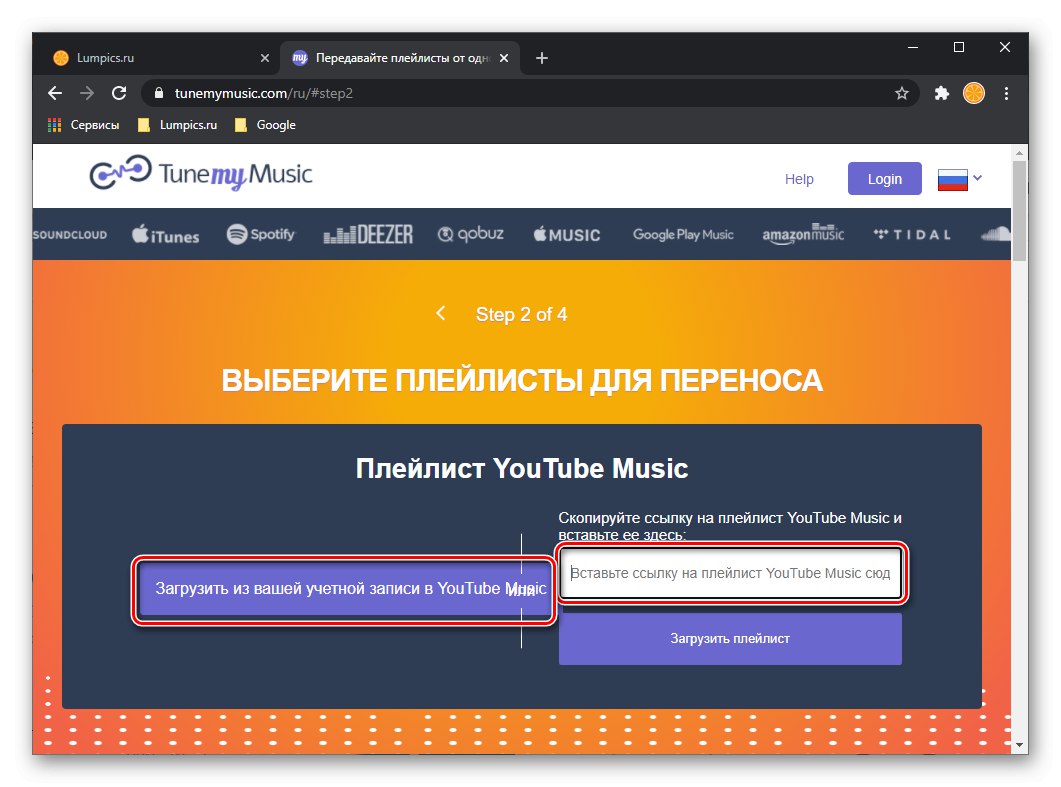Switch to the Lumpics.ru tab

click(x=161, y=58)
